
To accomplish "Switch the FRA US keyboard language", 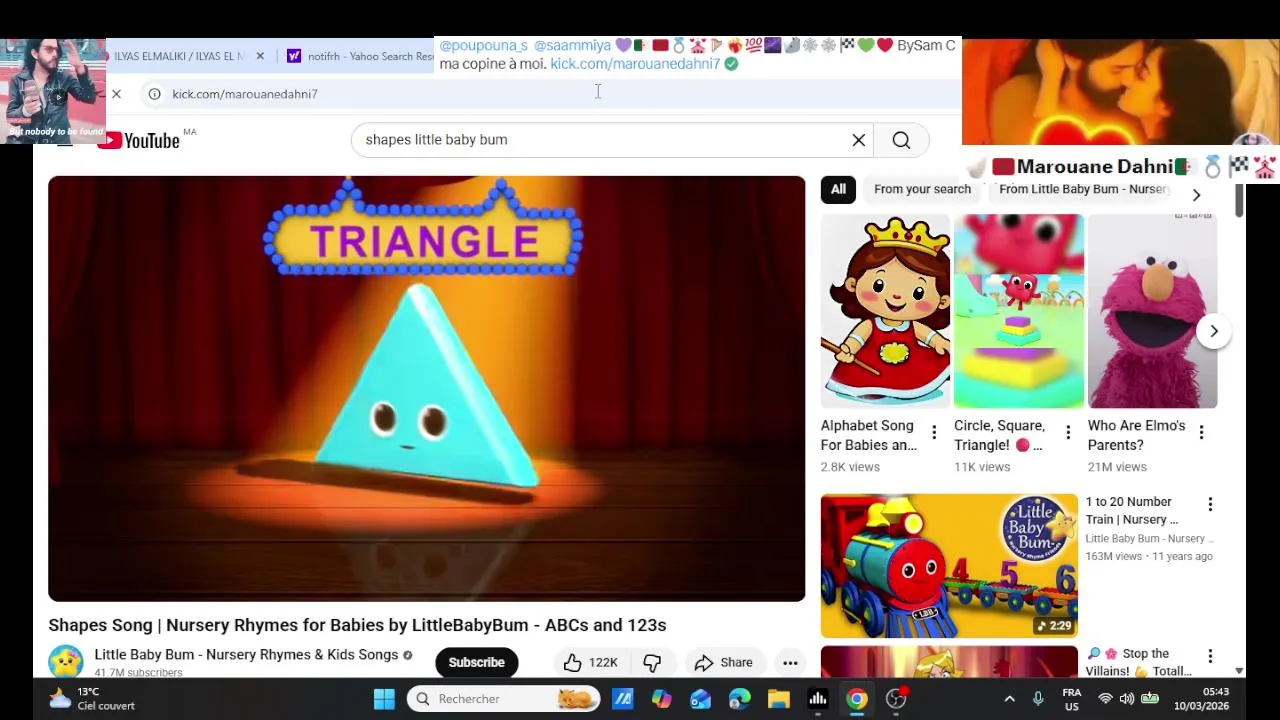I will [1072, 699].
